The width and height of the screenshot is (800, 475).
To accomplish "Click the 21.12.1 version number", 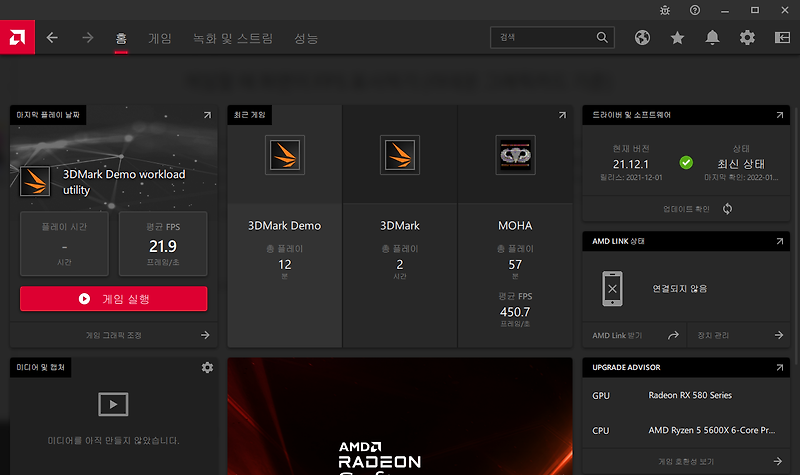I will click(x=631, y=164).
